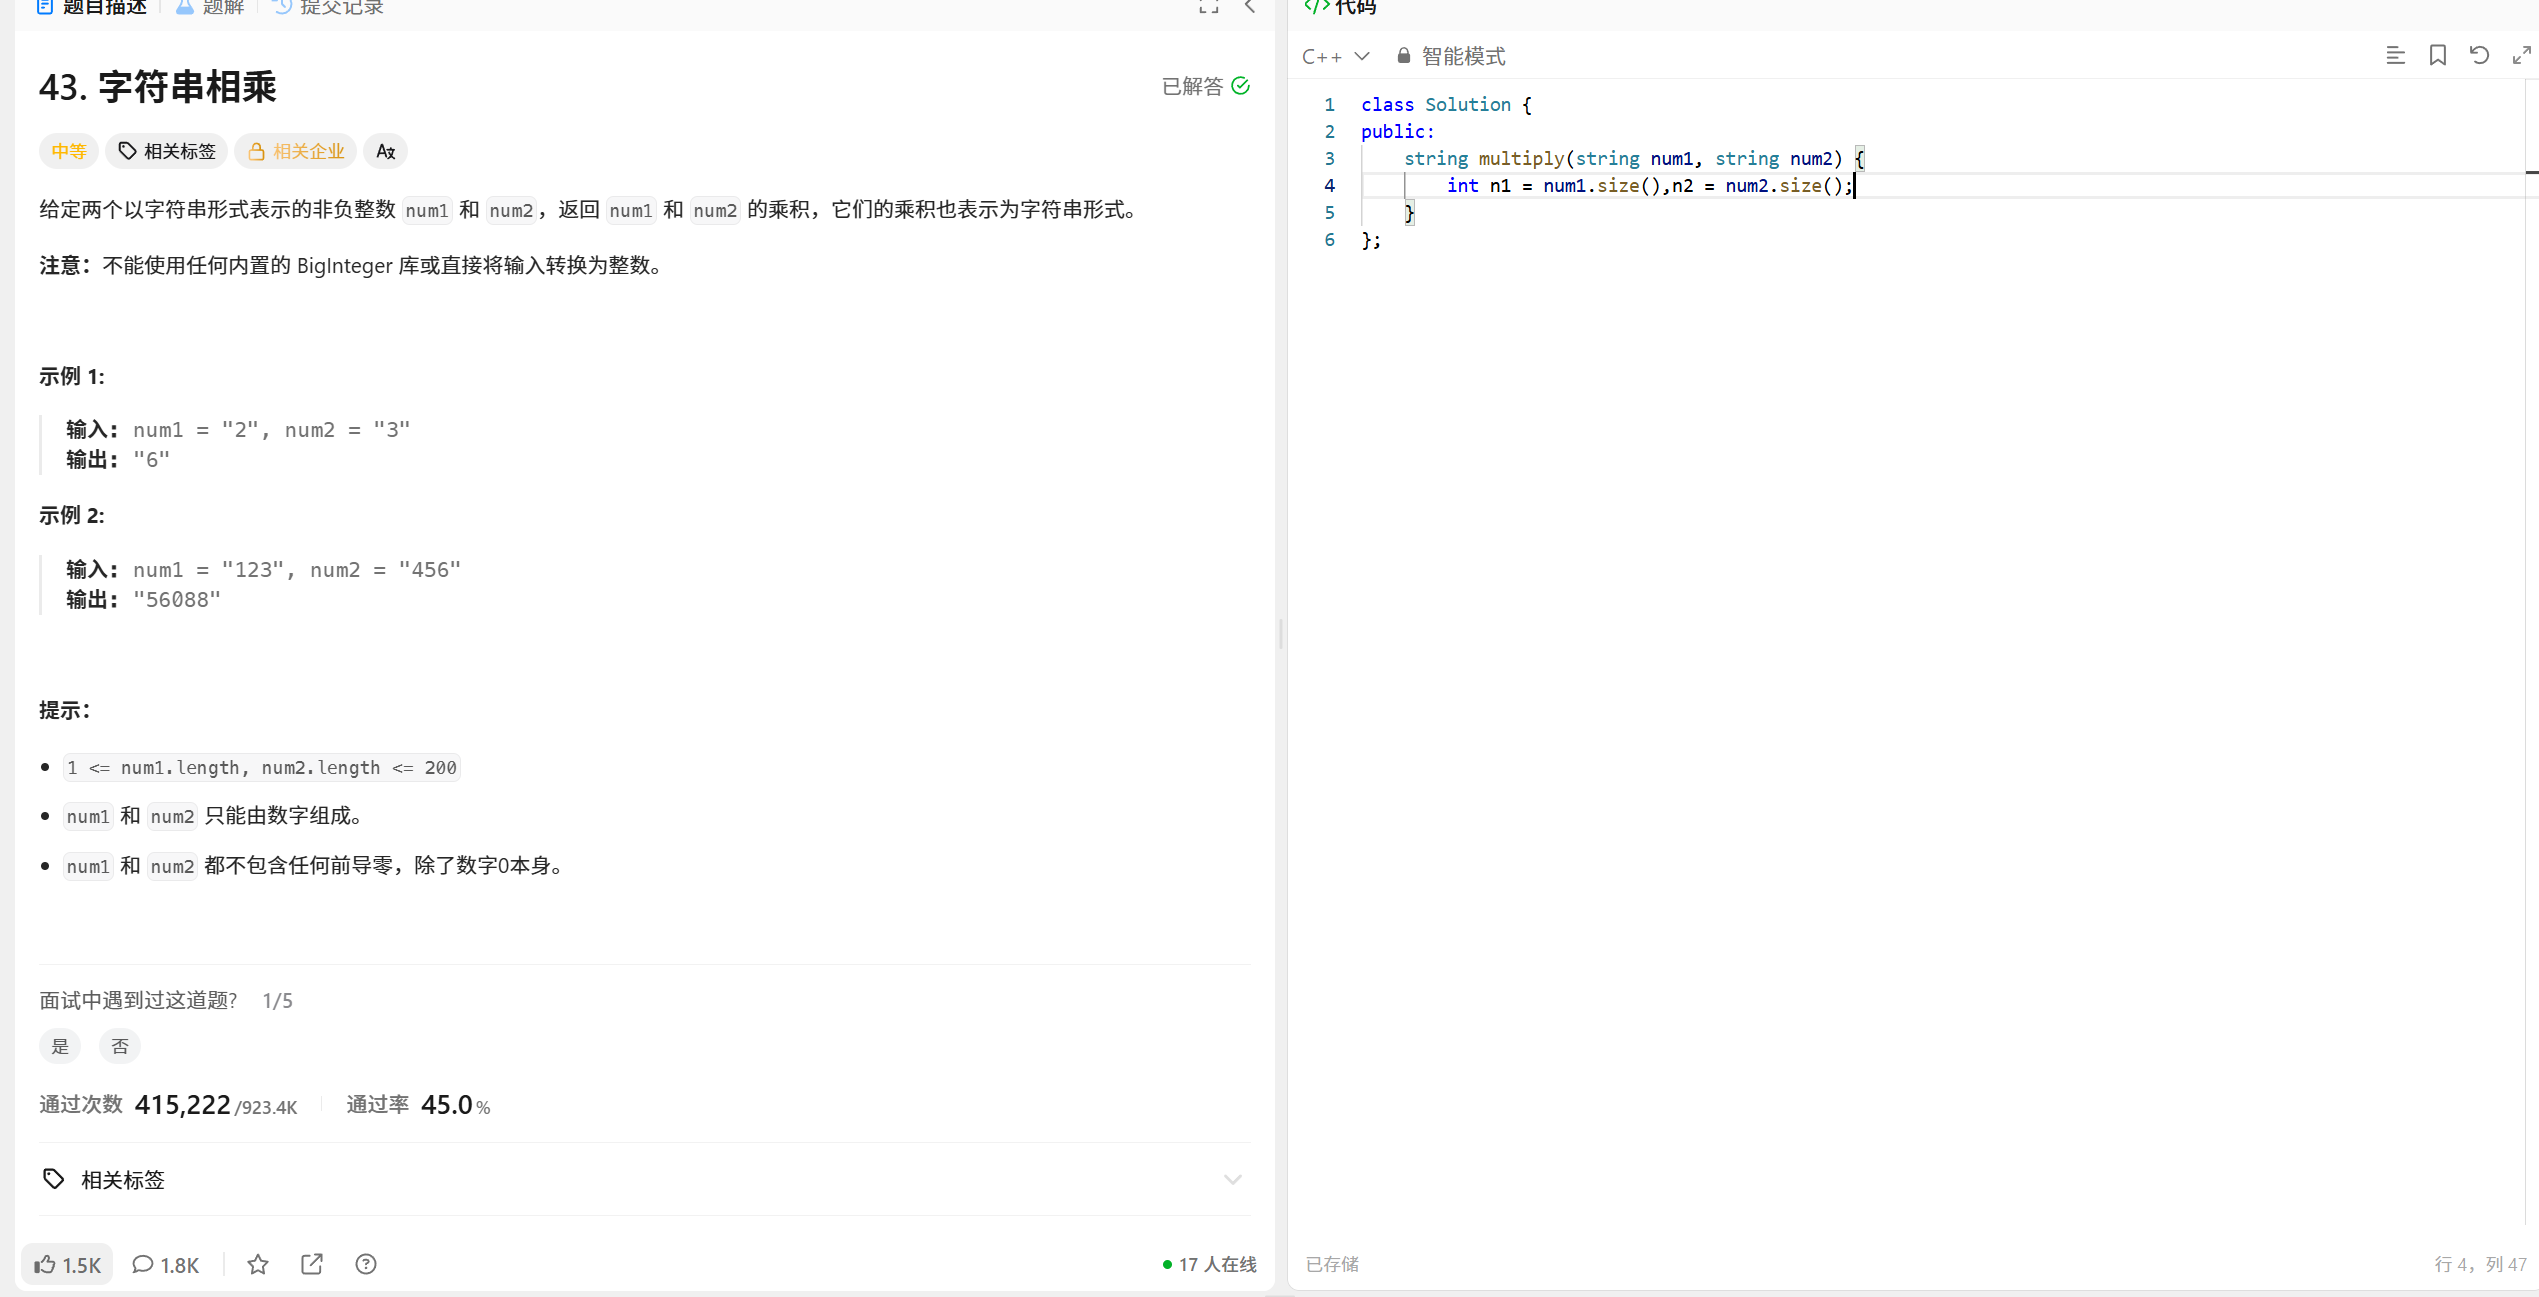Click the code format icon in editor toolbar
2539x1297 pixels.
point(2395,56)
